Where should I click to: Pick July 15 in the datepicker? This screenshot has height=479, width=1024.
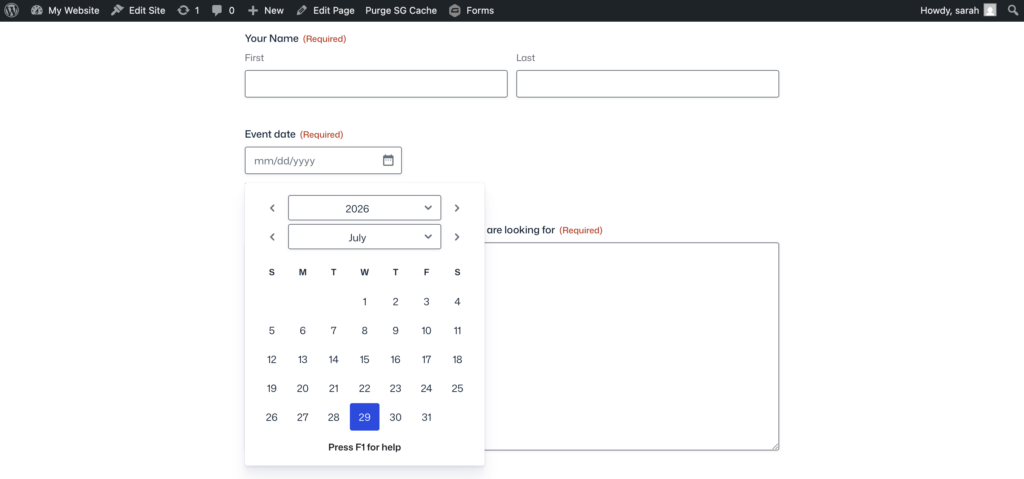364,359
